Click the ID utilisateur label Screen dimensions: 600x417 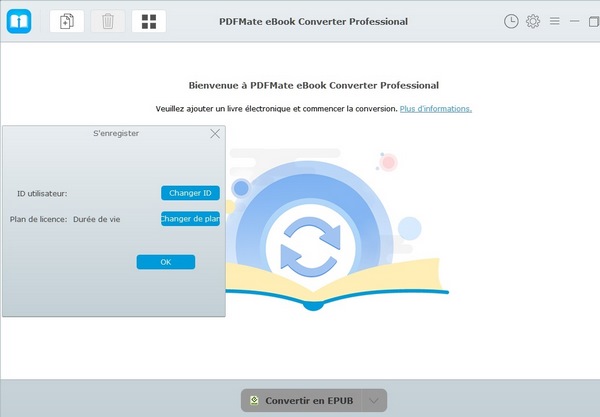42,194
